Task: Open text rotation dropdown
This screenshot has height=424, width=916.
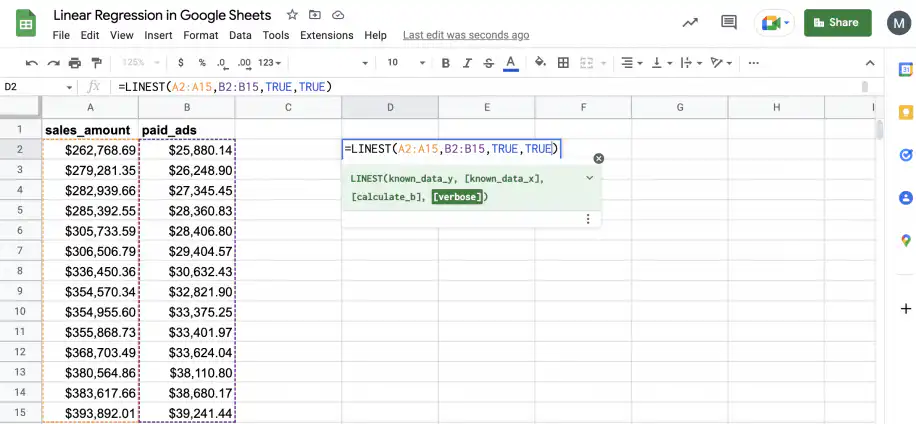Action: point(721,62)
